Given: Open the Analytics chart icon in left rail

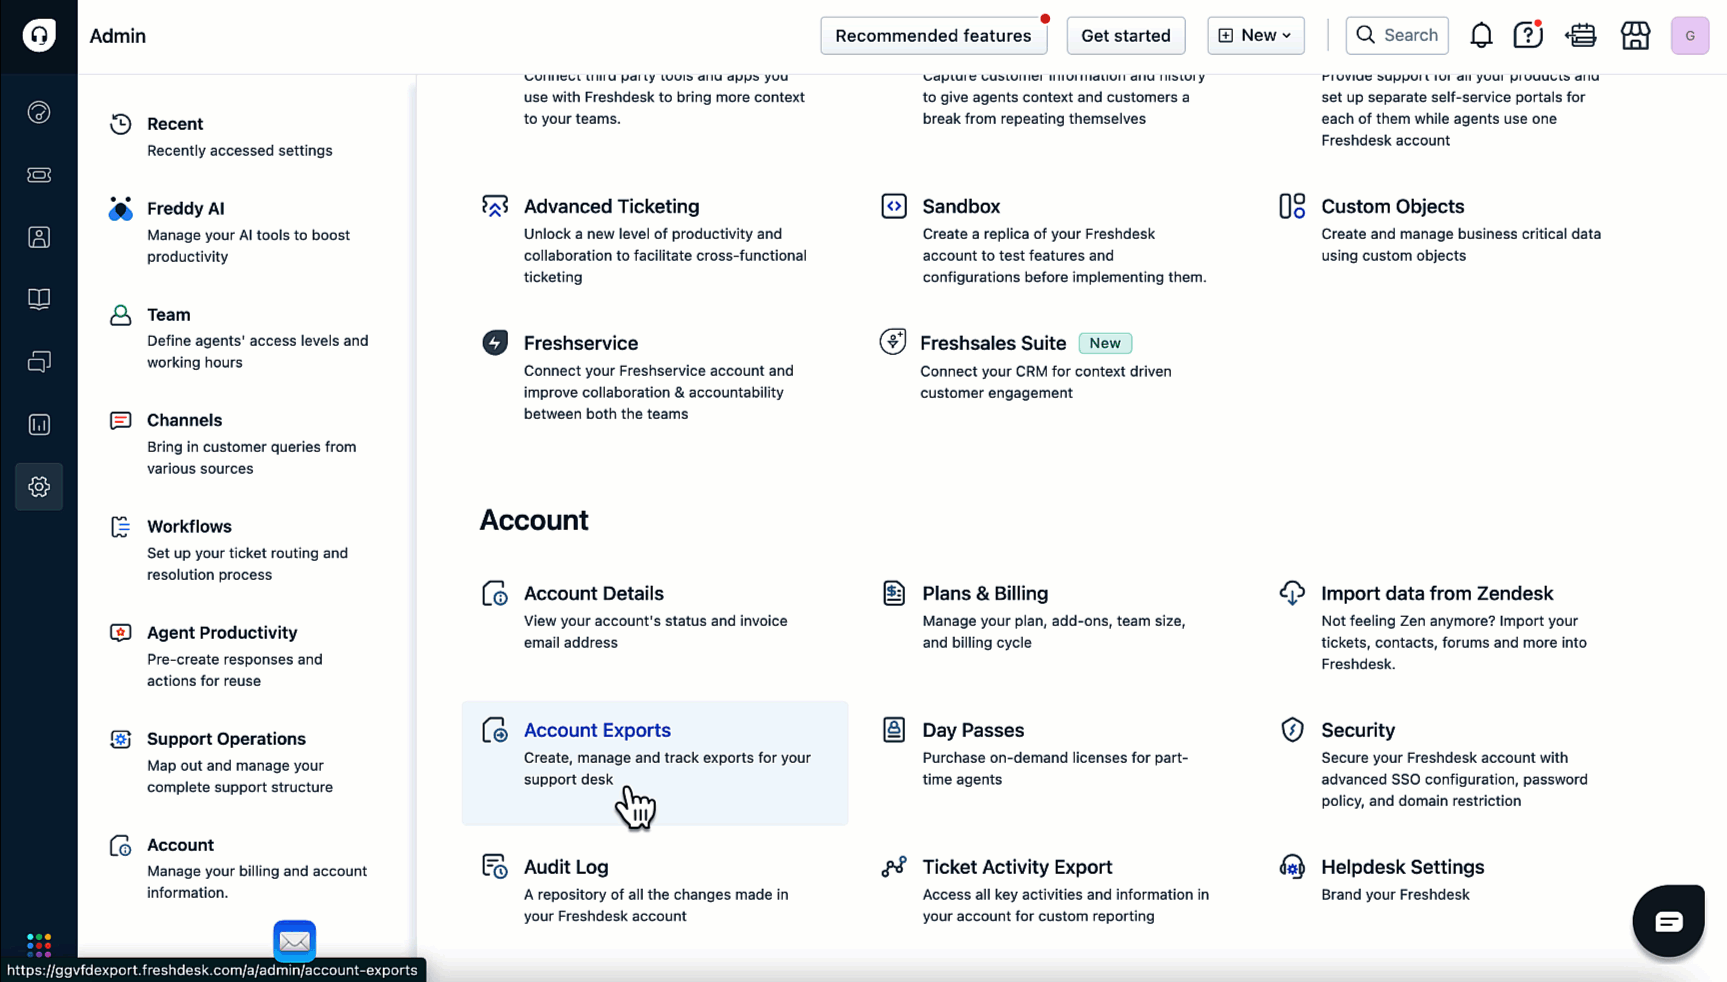Looking at the screenshot, I should 39,424.
